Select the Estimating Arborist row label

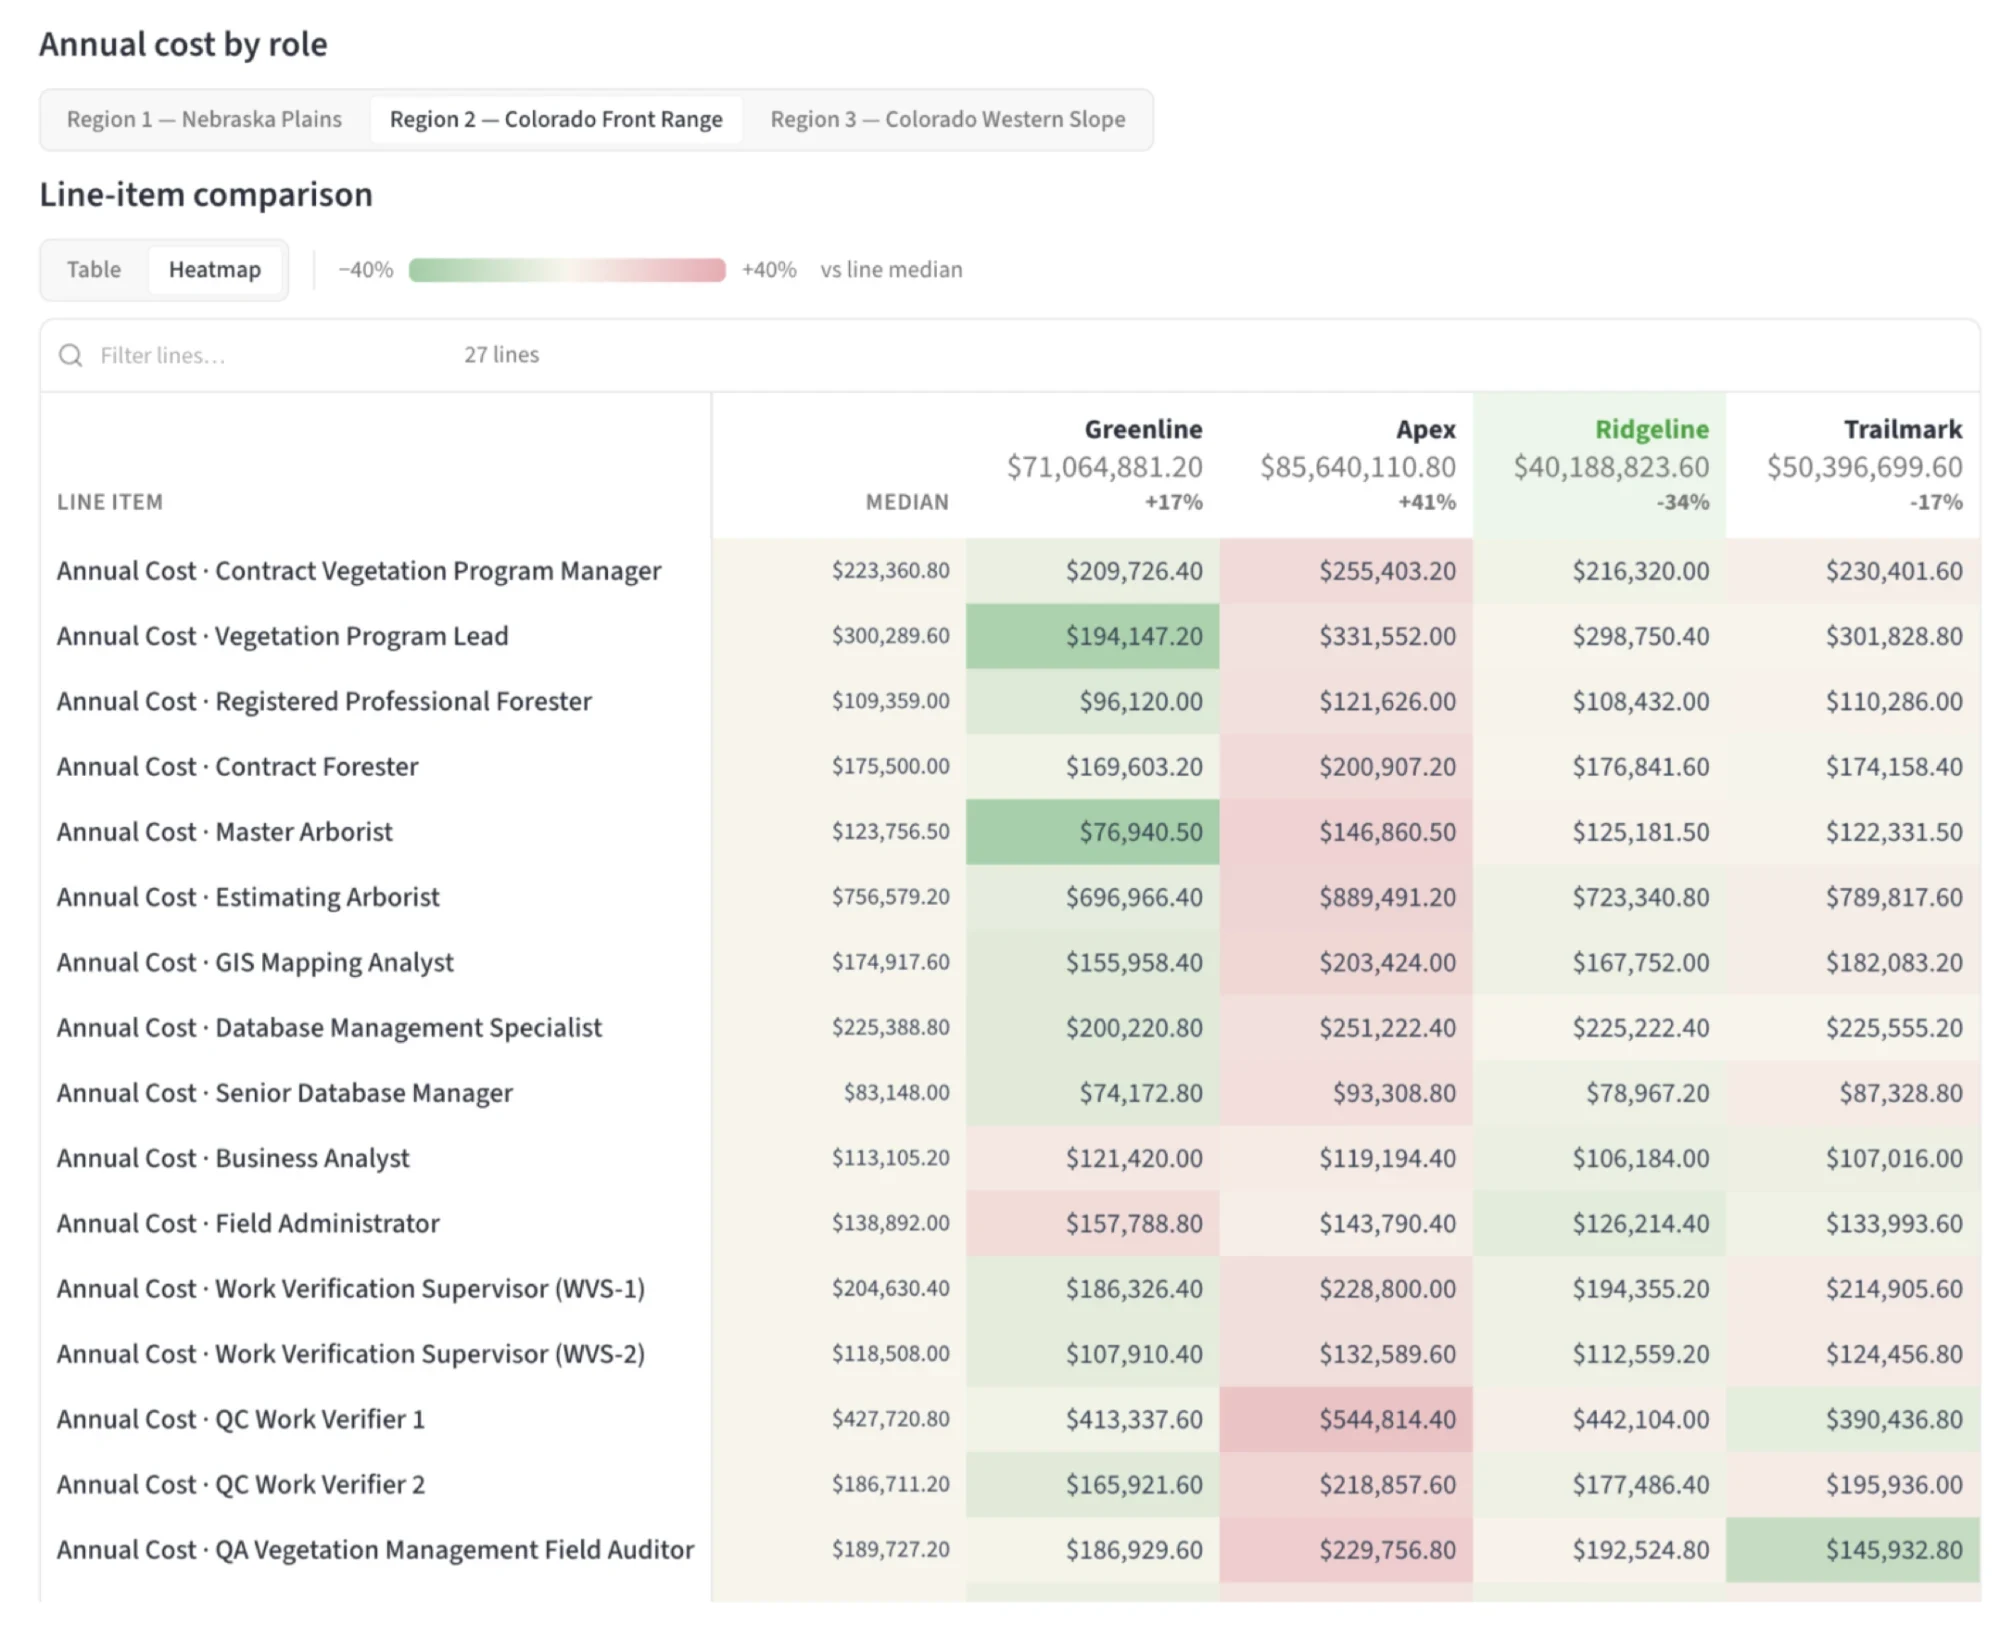[248, 897]
